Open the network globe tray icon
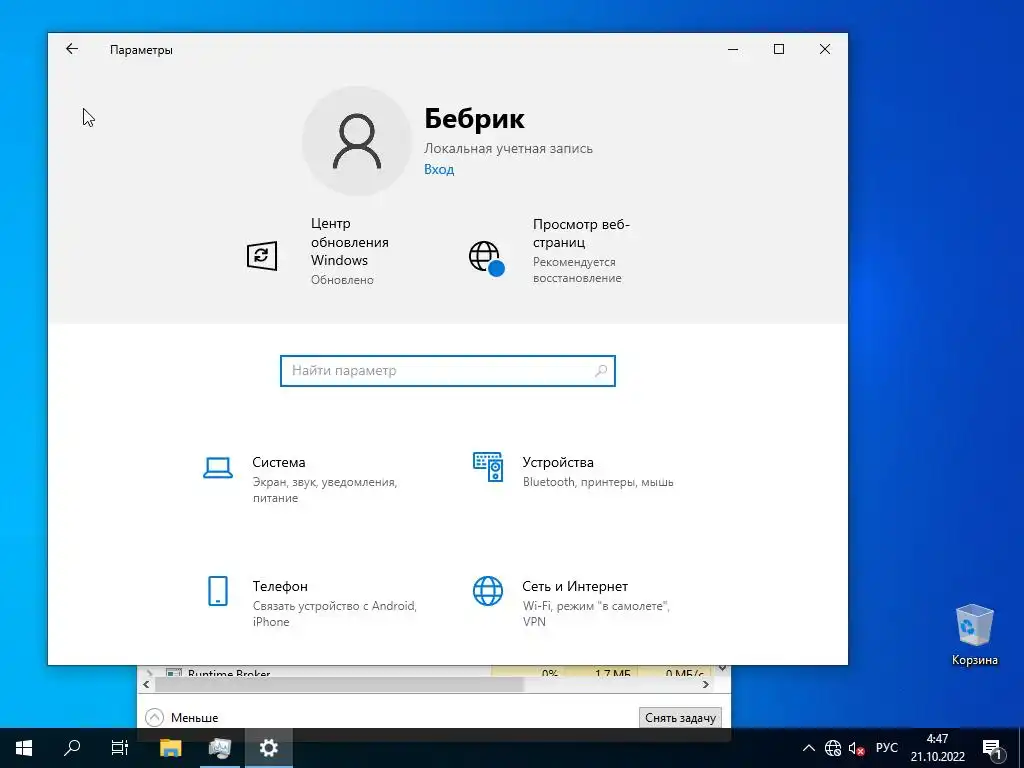 coord(833,748)
